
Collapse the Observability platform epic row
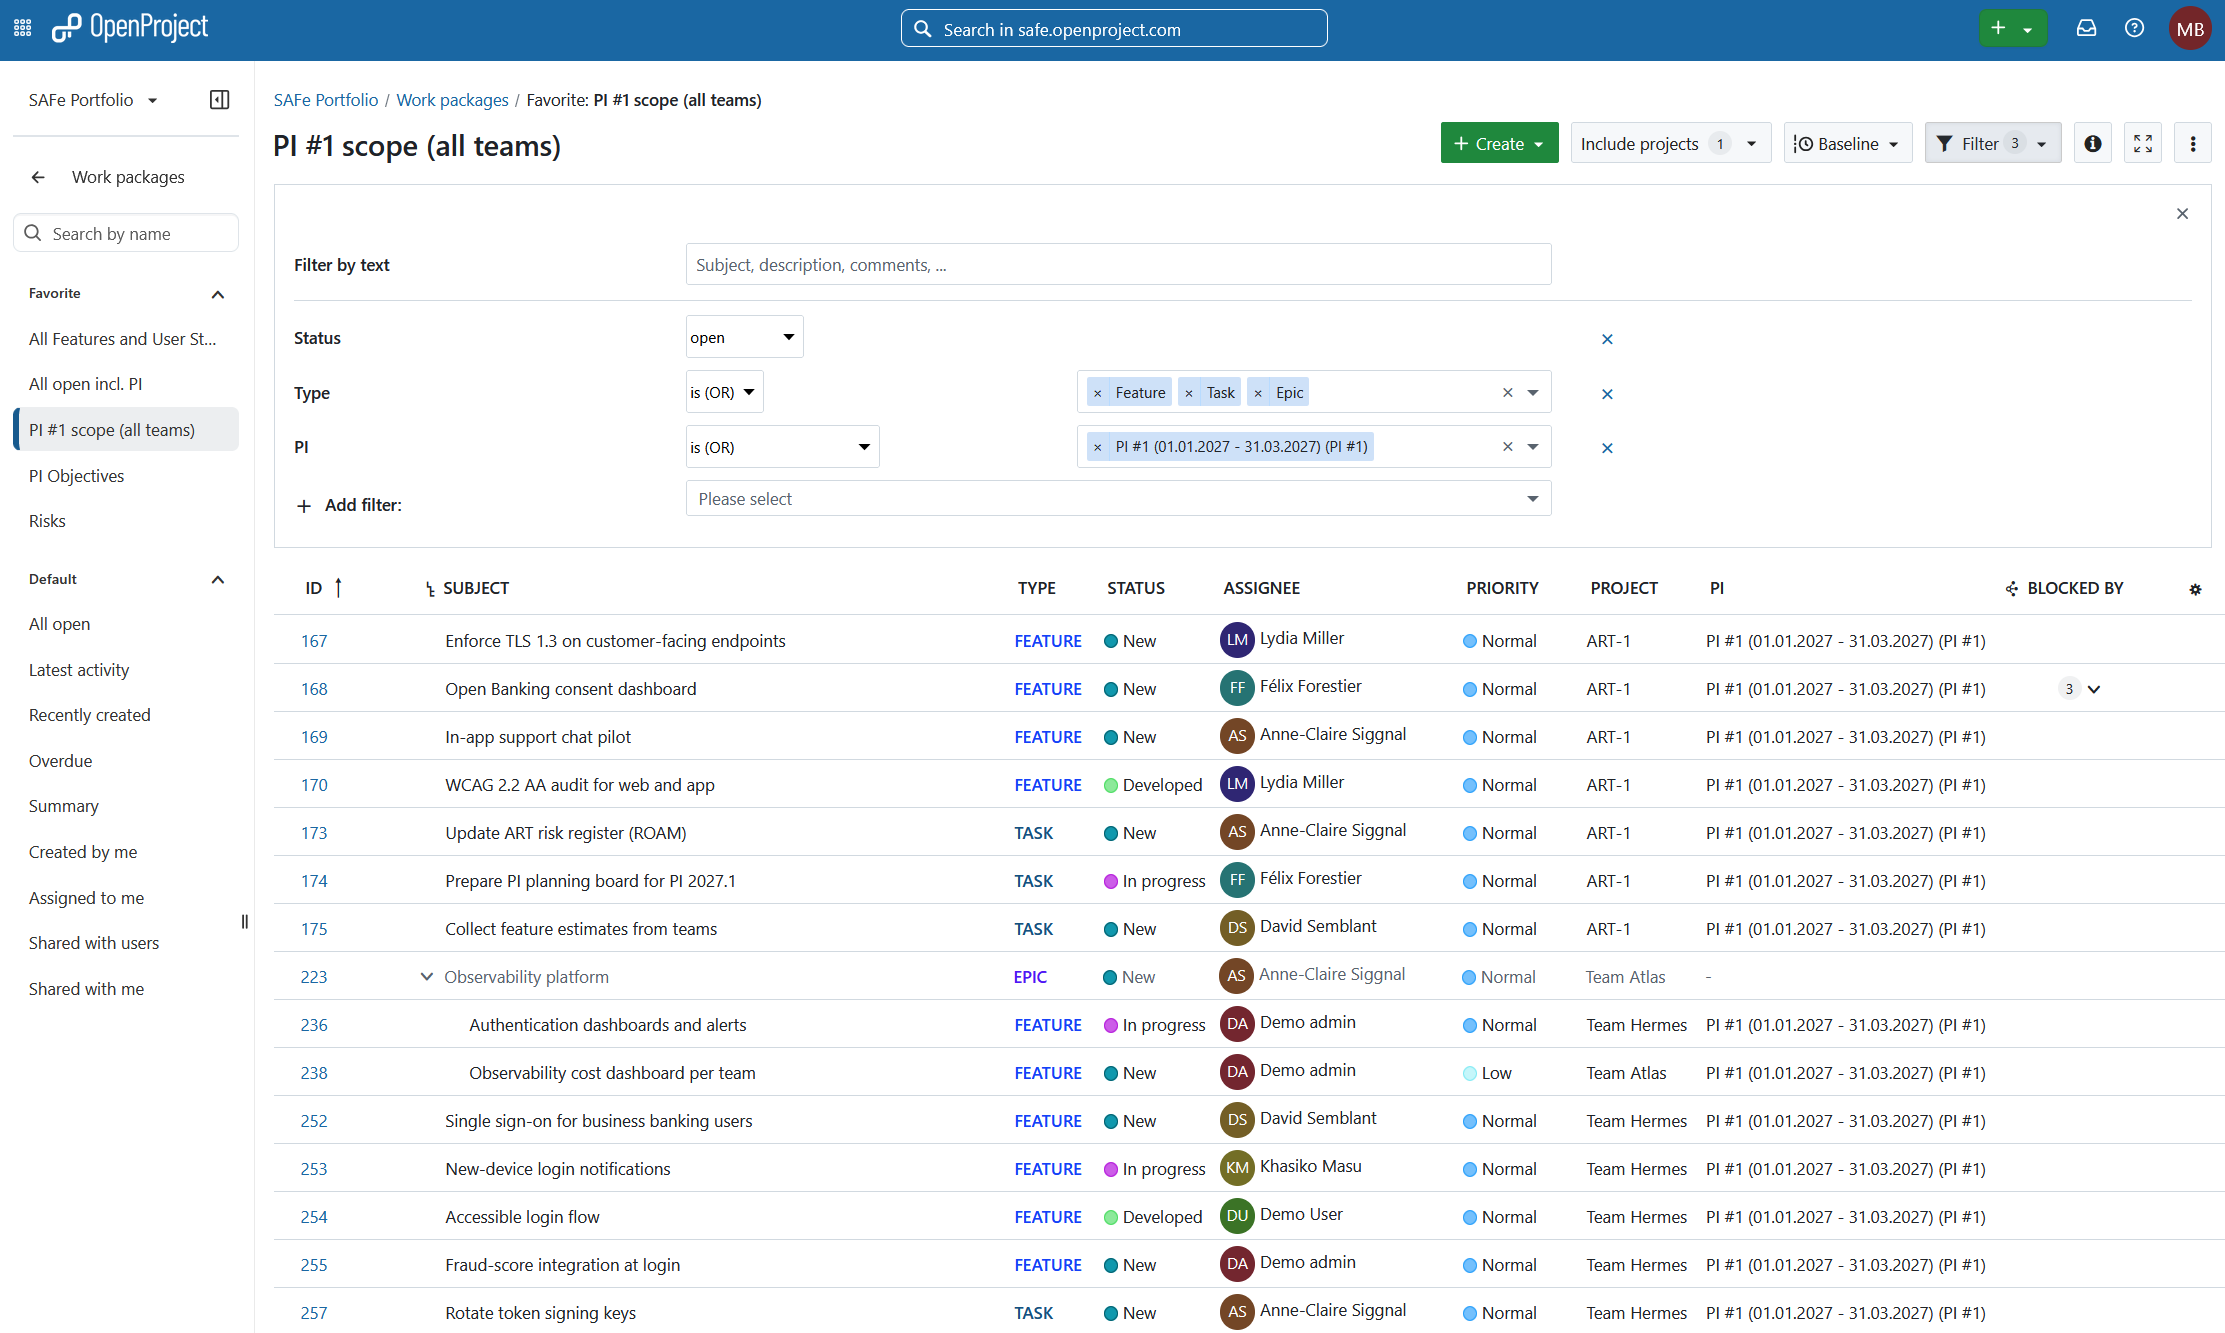click(x=426, y=977)
